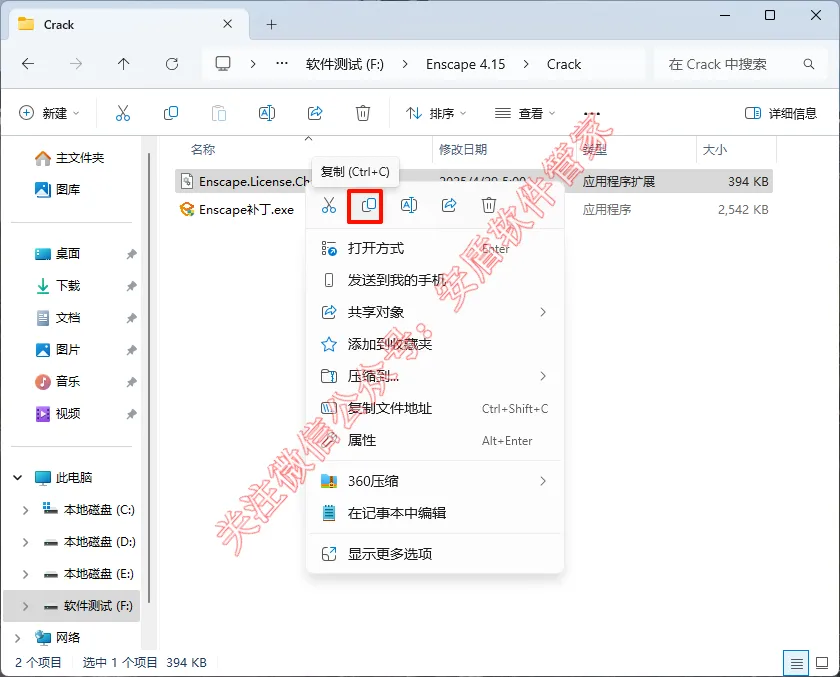
Task: Click the chevron after Enscape 4.15 in the path
Action: [526, 64]
